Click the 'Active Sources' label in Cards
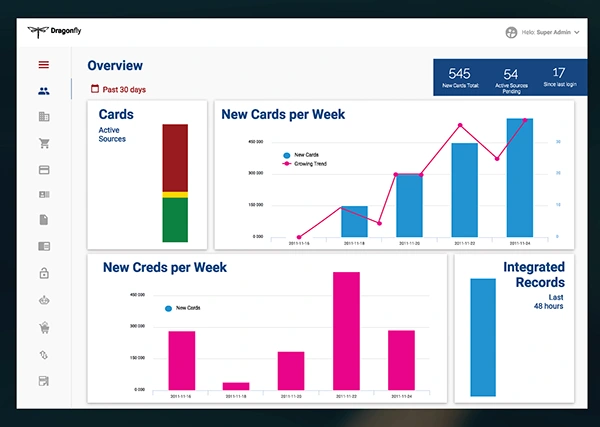The image size is (600, 427). tap(112, 134)
